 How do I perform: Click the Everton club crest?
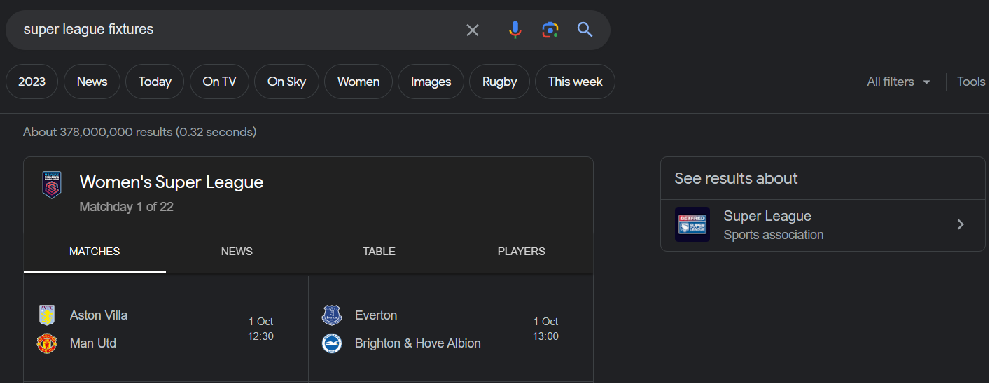point(332,315)
